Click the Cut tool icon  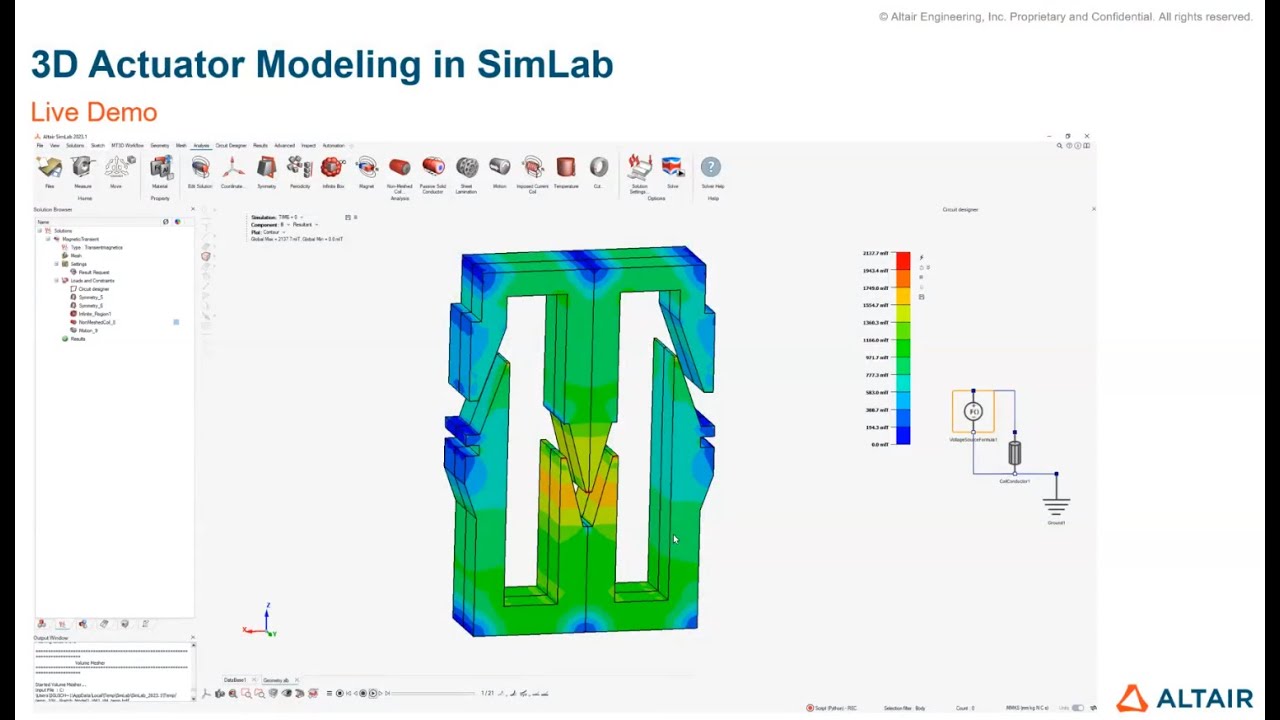click(598, 167)
